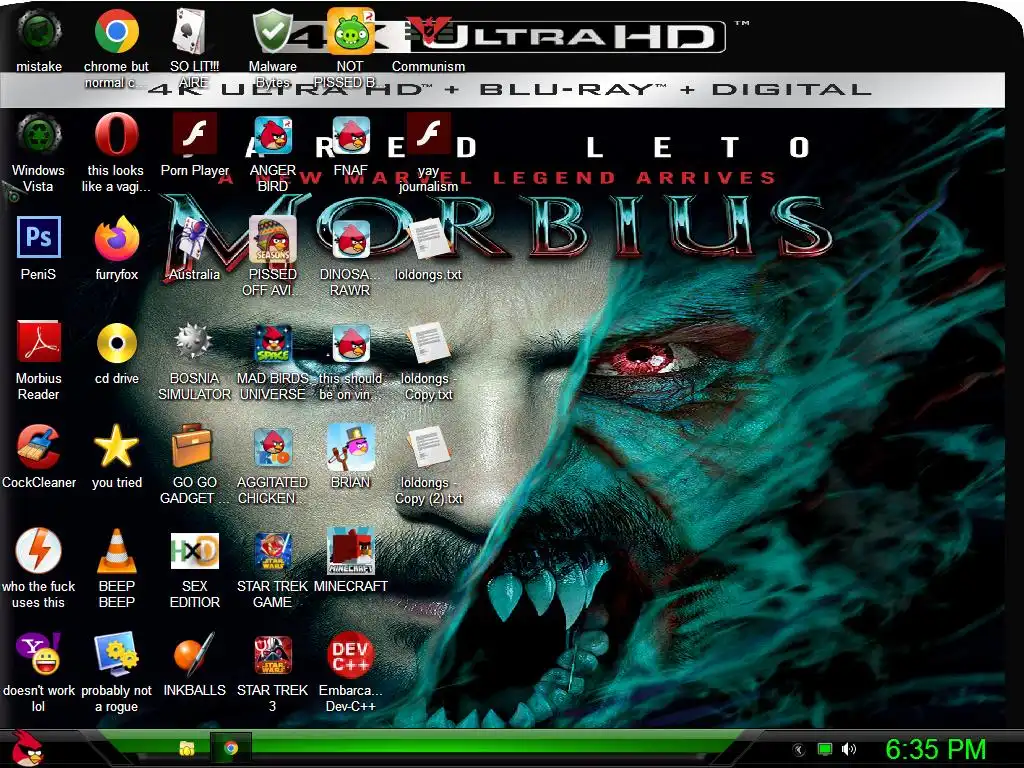Switch to the Chrome taskbar button

(x=231, y=748)
